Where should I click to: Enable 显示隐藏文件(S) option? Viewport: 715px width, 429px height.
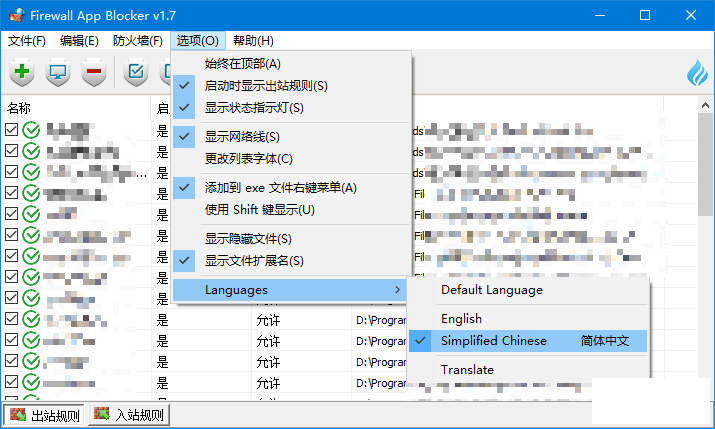point(291,239)
